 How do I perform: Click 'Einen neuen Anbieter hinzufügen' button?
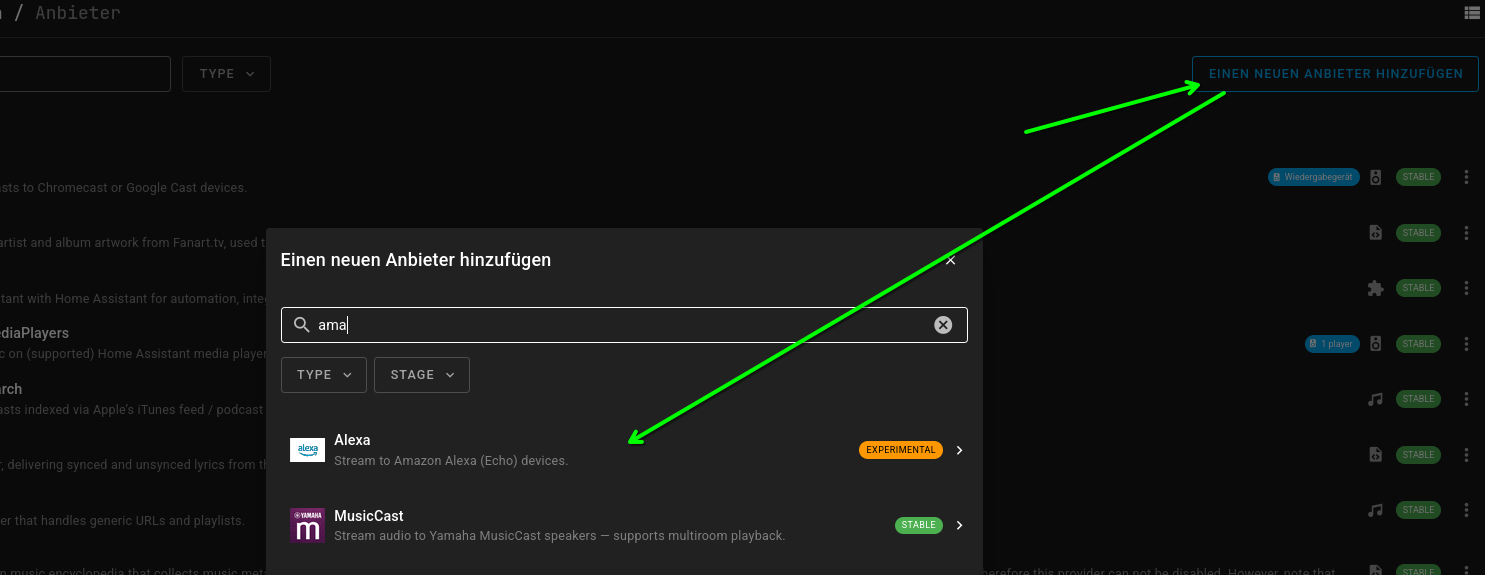1335,74
